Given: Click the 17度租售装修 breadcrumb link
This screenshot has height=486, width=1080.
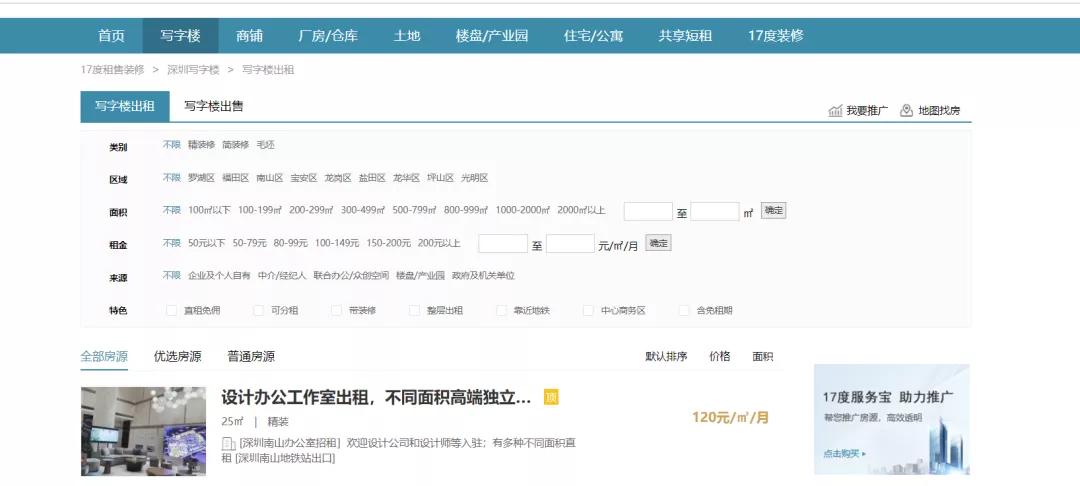Looking at the screenshot, I should pos(112,70).
